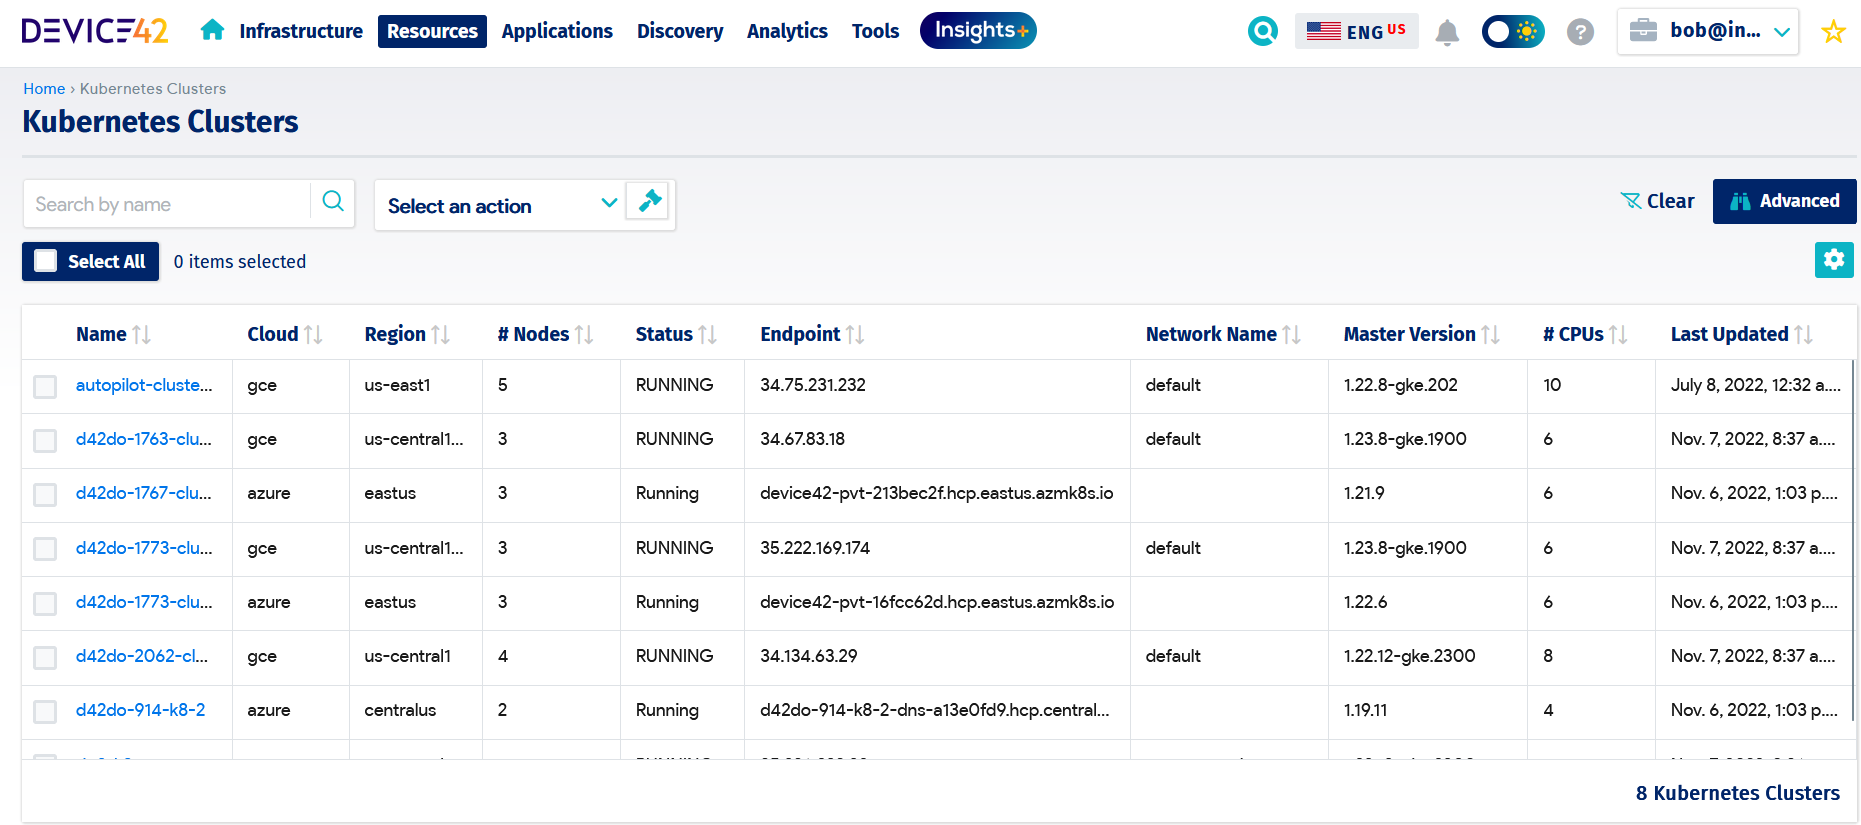Image resolution: width=1861 pixels, height=825 pixels.
Task: Open the Device42 home icon
Action: pyautogui.click(x=212, y=30)
